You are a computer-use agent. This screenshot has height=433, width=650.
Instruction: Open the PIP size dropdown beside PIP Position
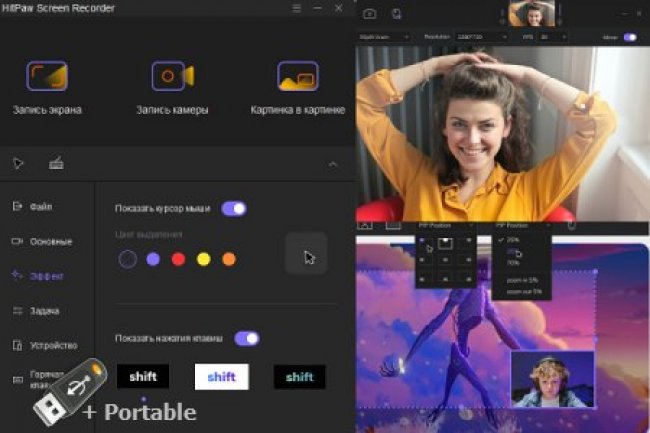pyautogui.click(x=523, y=225)
